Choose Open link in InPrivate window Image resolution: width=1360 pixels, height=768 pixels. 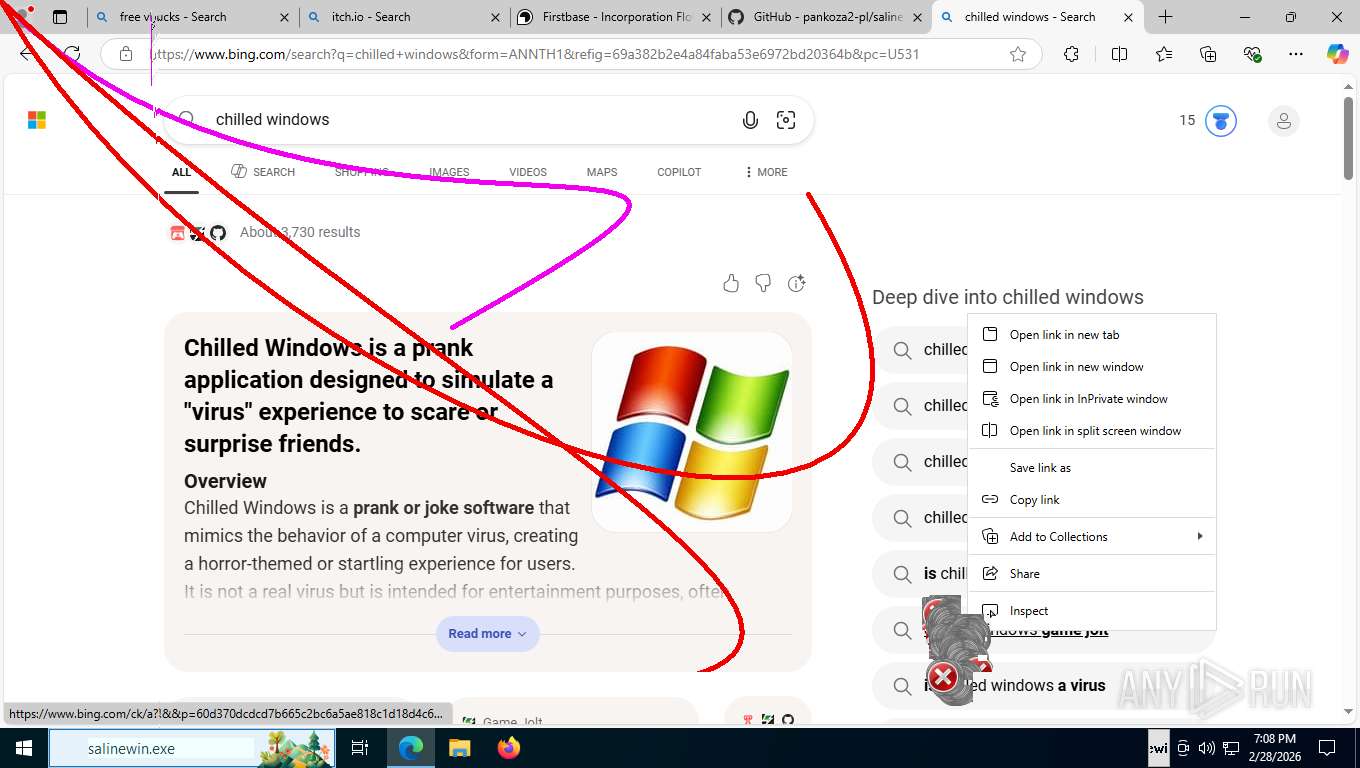pos(1092,399)
